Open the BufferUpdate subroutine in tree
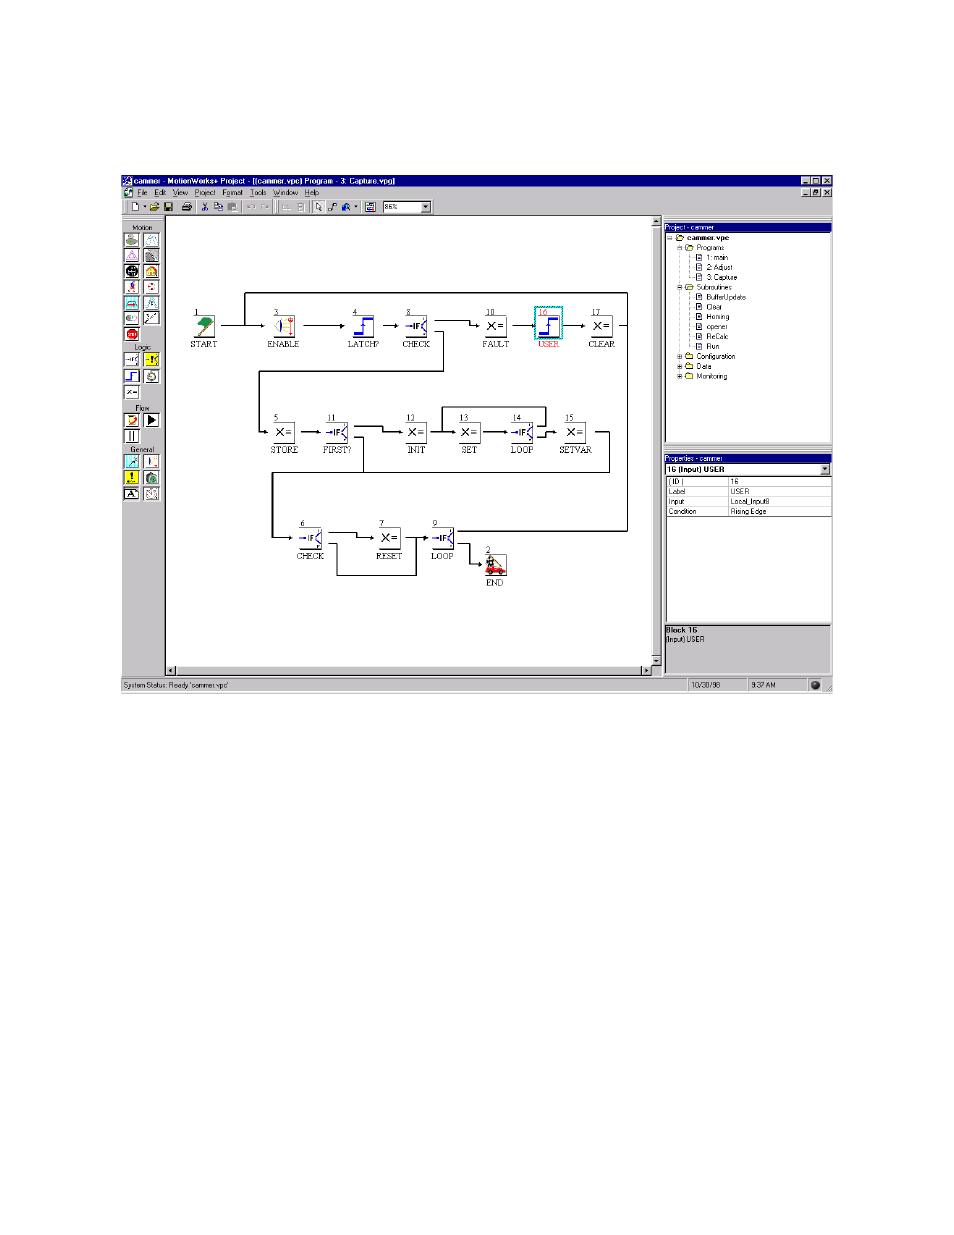Screen dimensions: 954x1235 click(725, 297)
